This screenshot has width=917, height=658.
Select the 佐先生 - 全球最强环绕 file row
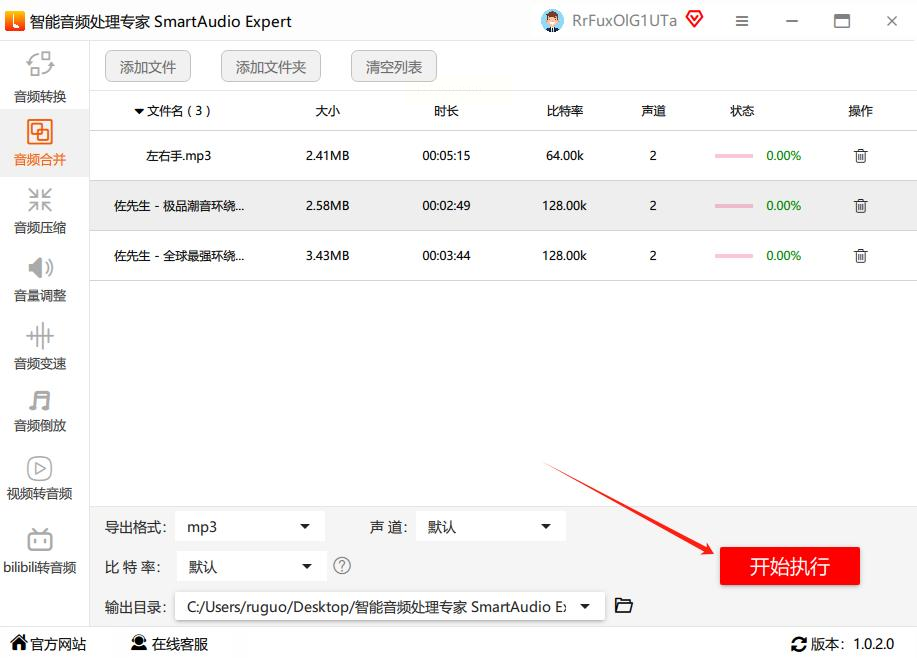tap(503, 256)
